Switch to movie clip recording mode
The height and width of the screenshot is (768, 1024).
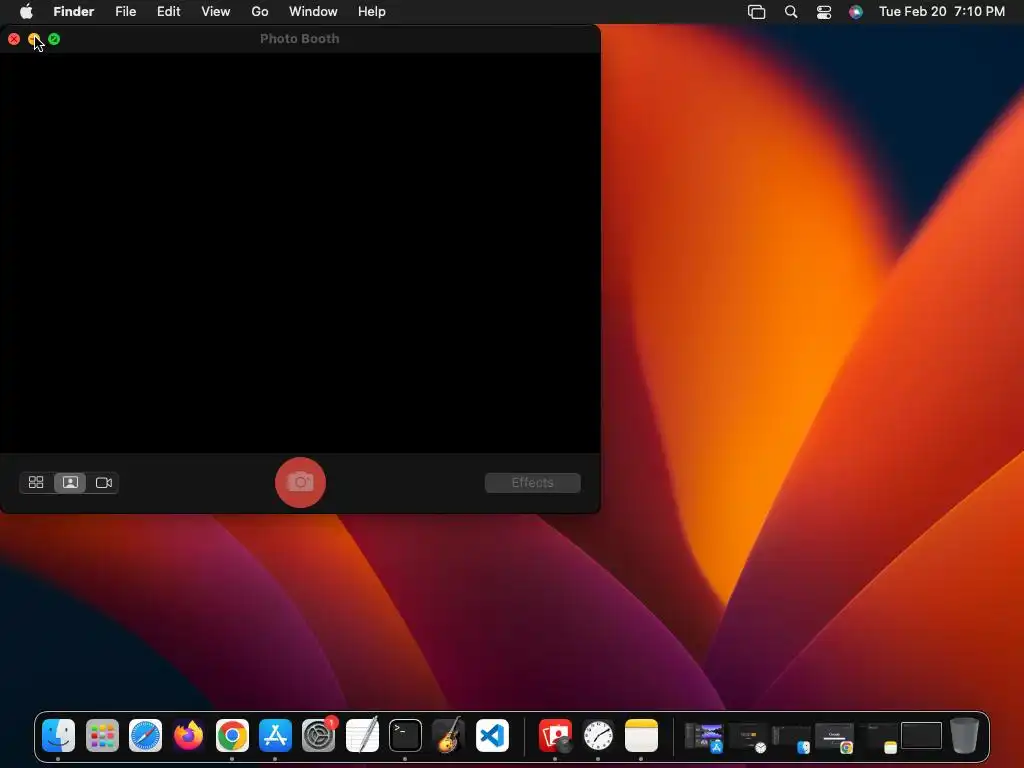104,483
